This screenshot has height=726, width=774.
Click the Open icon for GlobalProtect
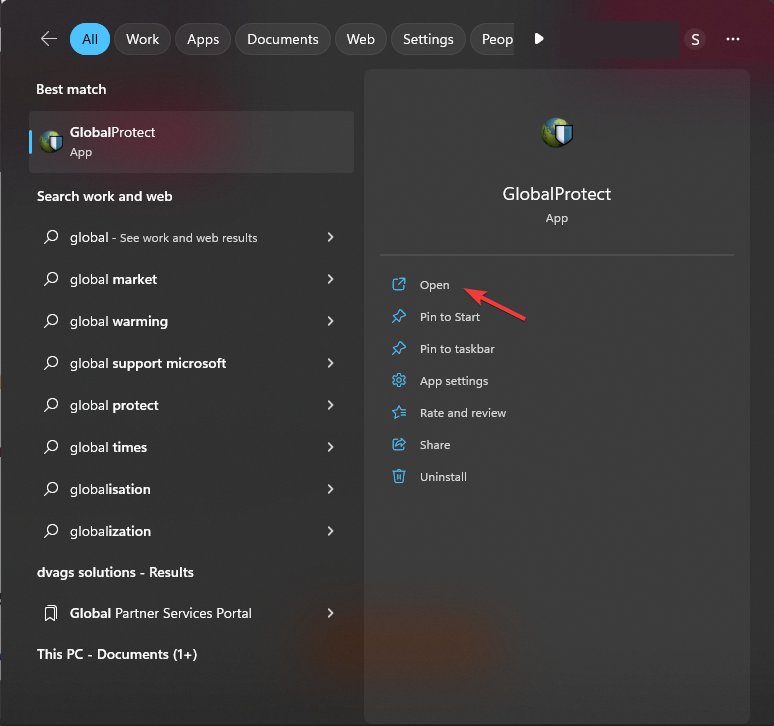pos(399,284)
